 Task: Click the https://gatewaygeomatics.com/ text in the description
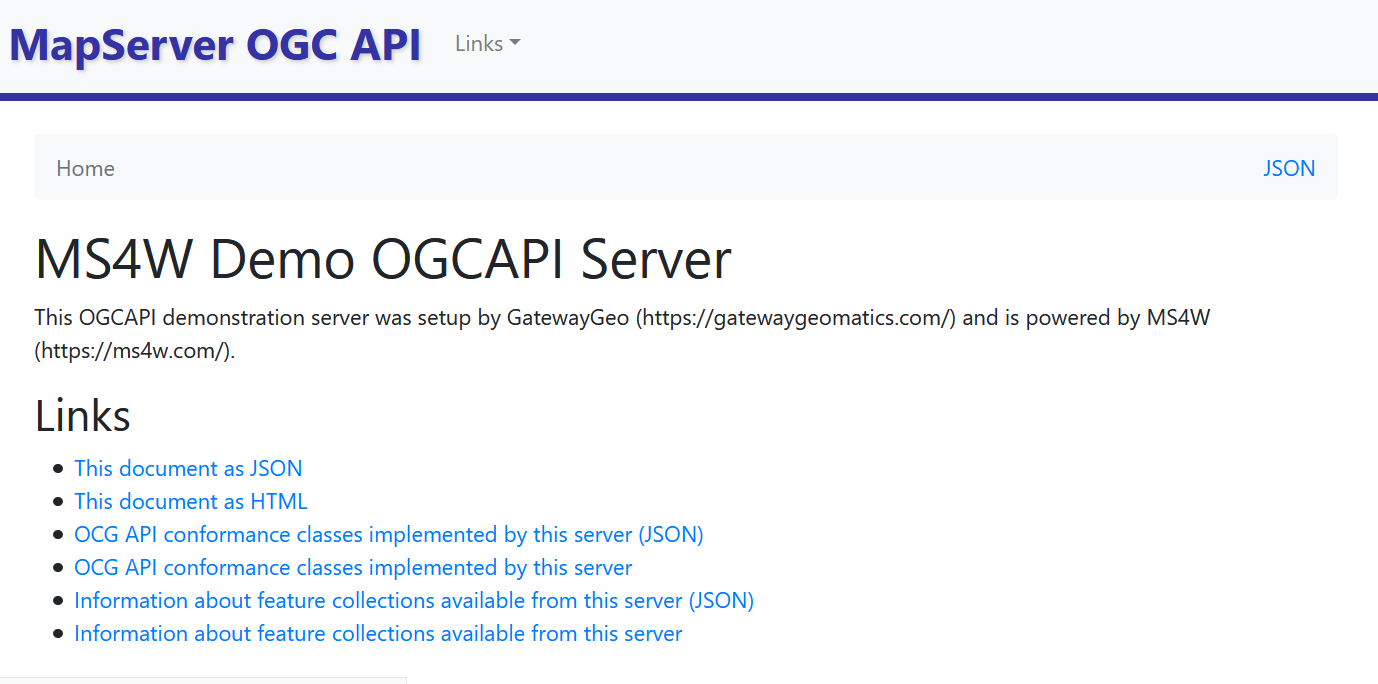coord(796,318)
